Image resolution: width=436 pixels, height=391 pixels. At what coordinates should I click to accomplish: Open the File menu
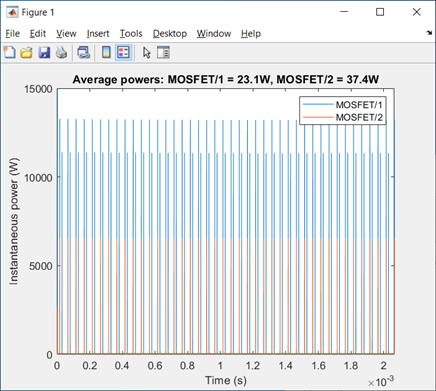(x=13, y=34)
